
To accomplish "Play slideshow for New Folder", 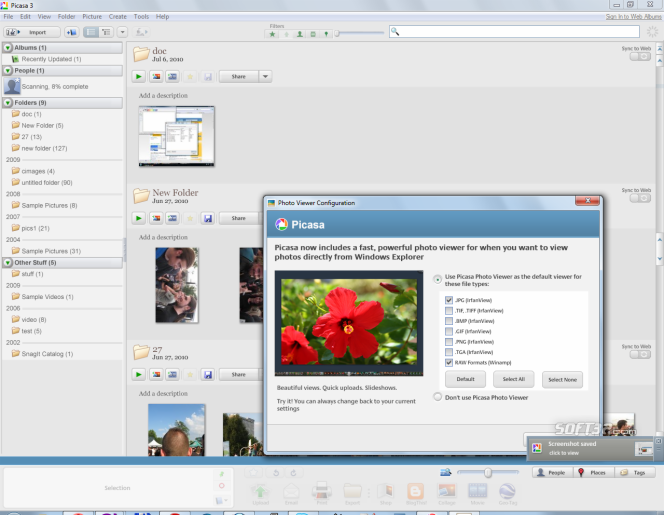I will click(x=138, y=219).
